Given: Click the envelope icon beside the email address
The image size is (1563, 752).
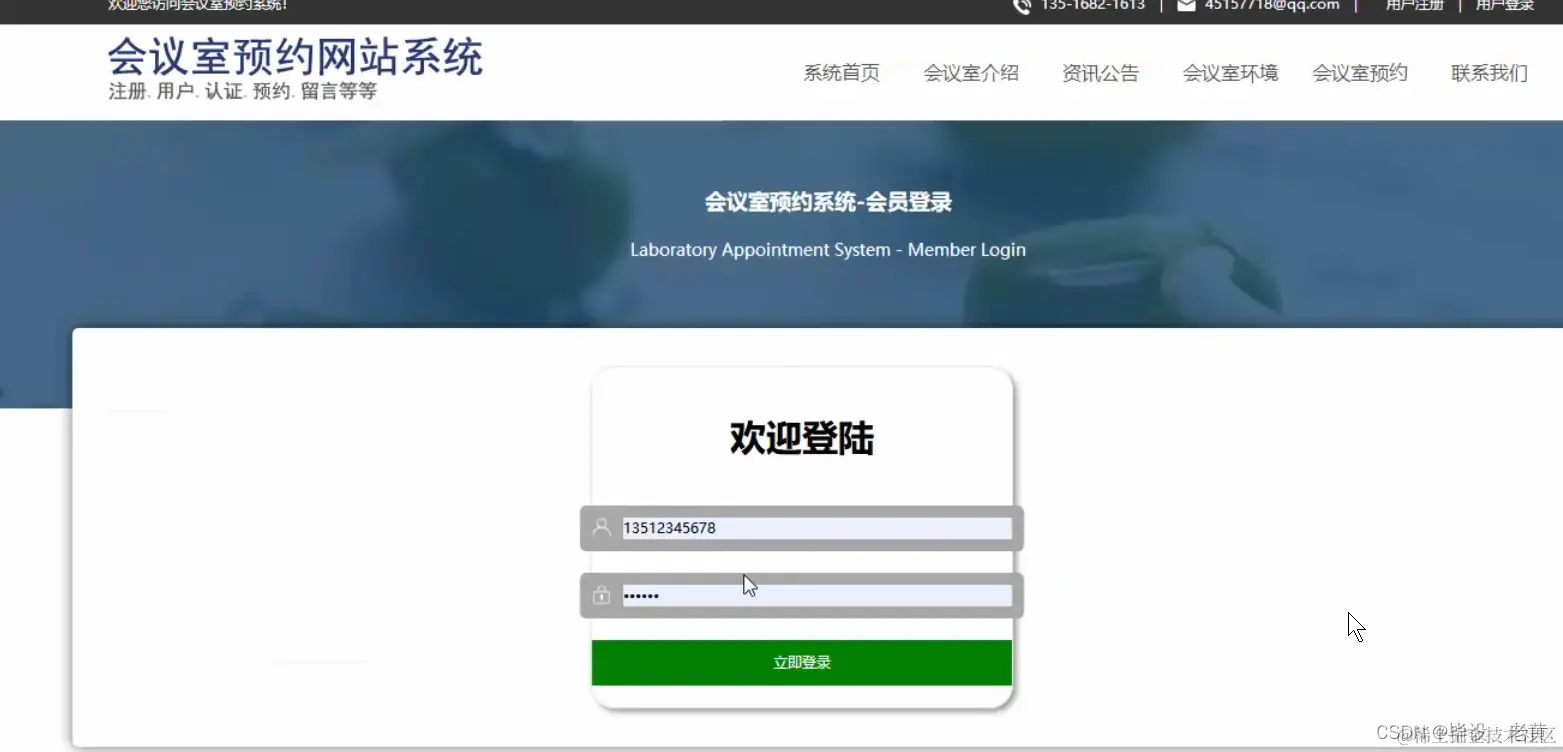Looking at the screenshot, I should (1186, 5).
